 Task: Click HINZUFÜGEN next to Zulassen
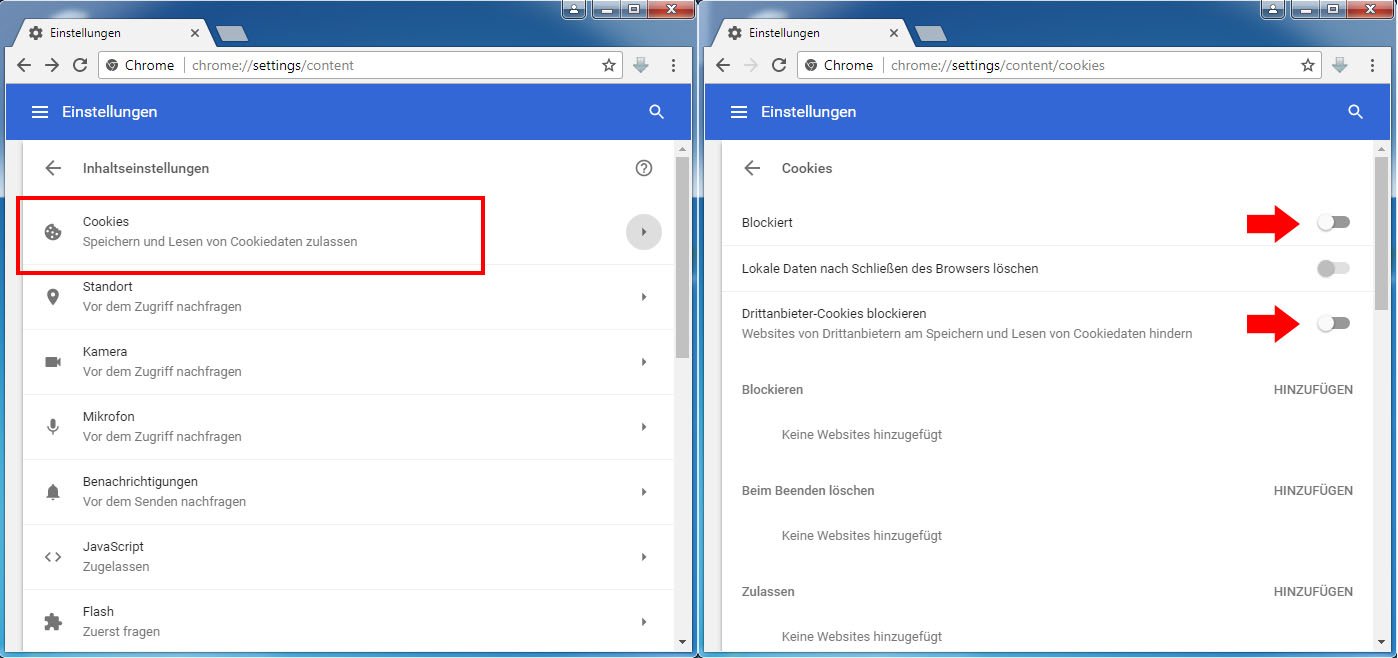pos(1313,592)
